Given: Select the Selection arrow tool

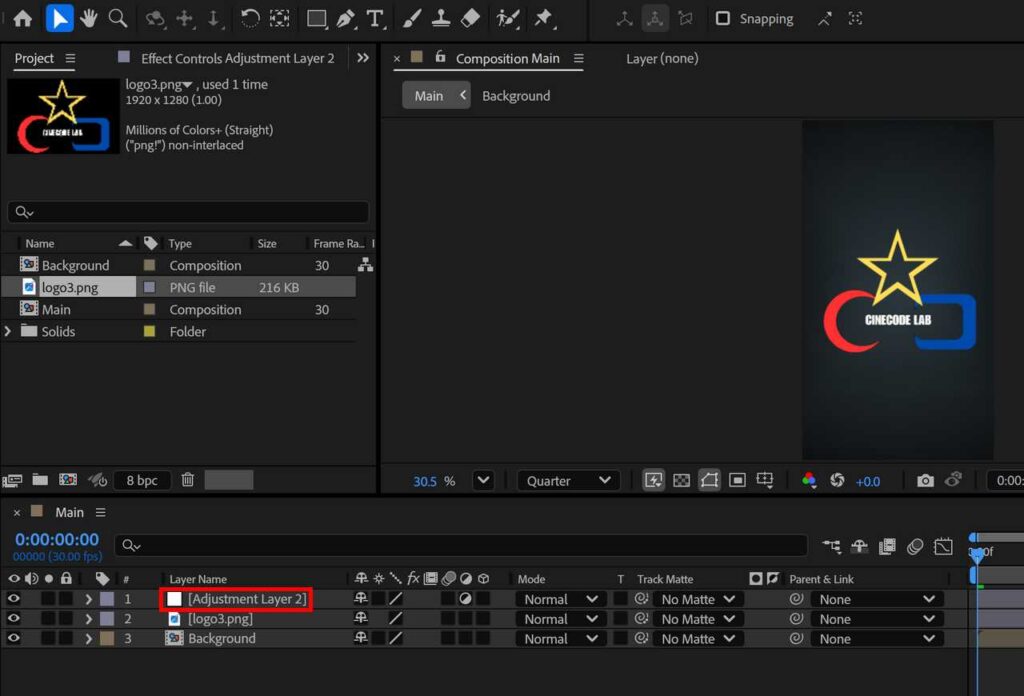Looking at the screenshot, I should pyautogui.click(x=59, y=18).
